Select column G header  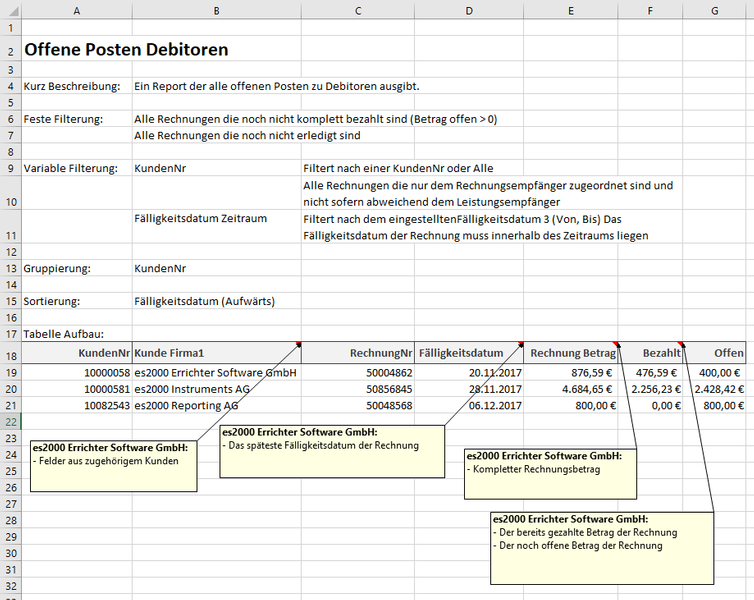715,11
